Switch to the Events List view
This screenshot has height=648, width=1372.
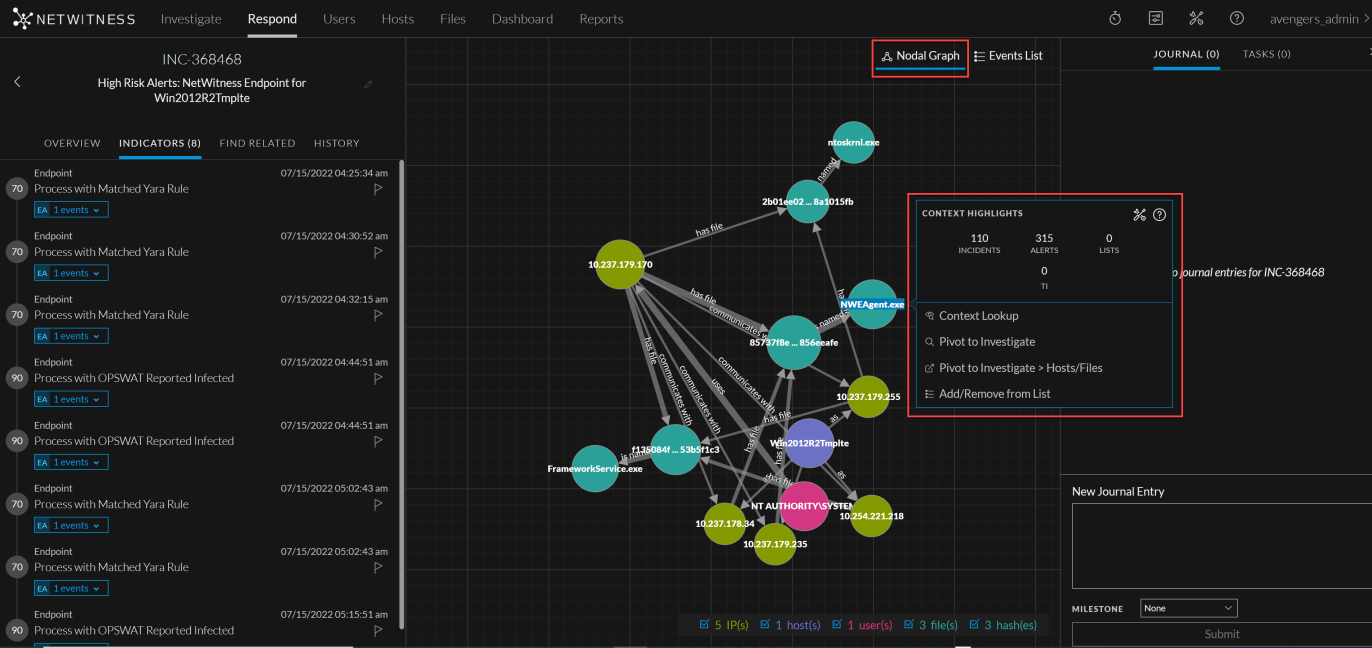1008,56
